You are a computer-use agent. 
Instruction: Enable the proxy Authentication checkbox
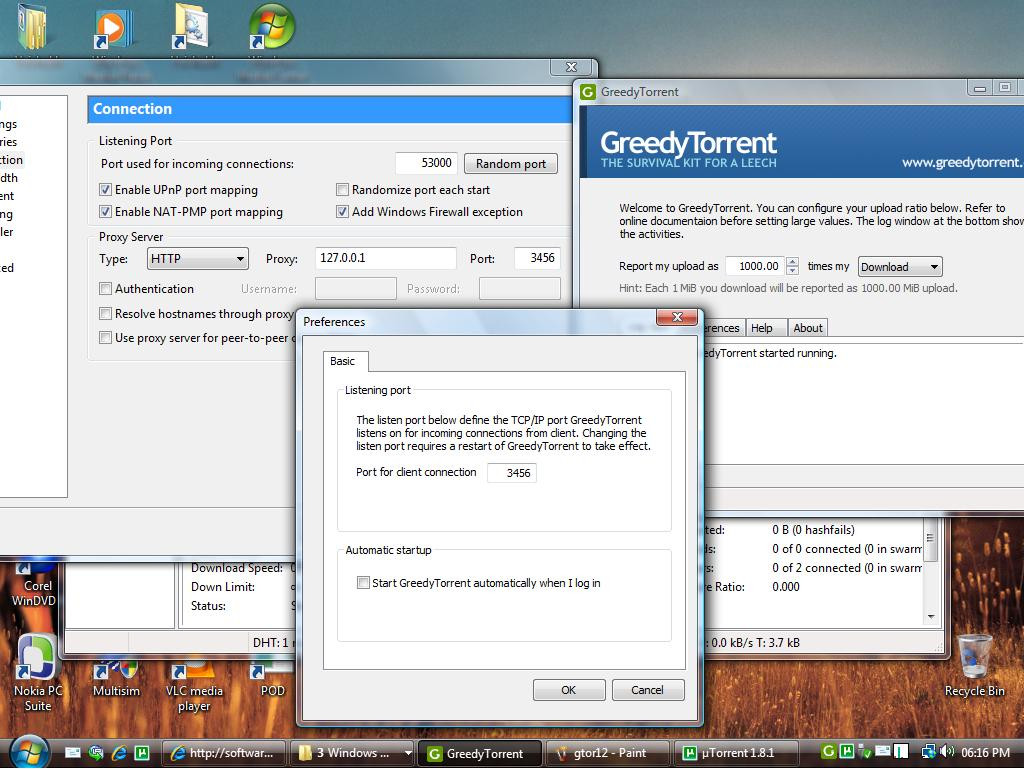105,289
